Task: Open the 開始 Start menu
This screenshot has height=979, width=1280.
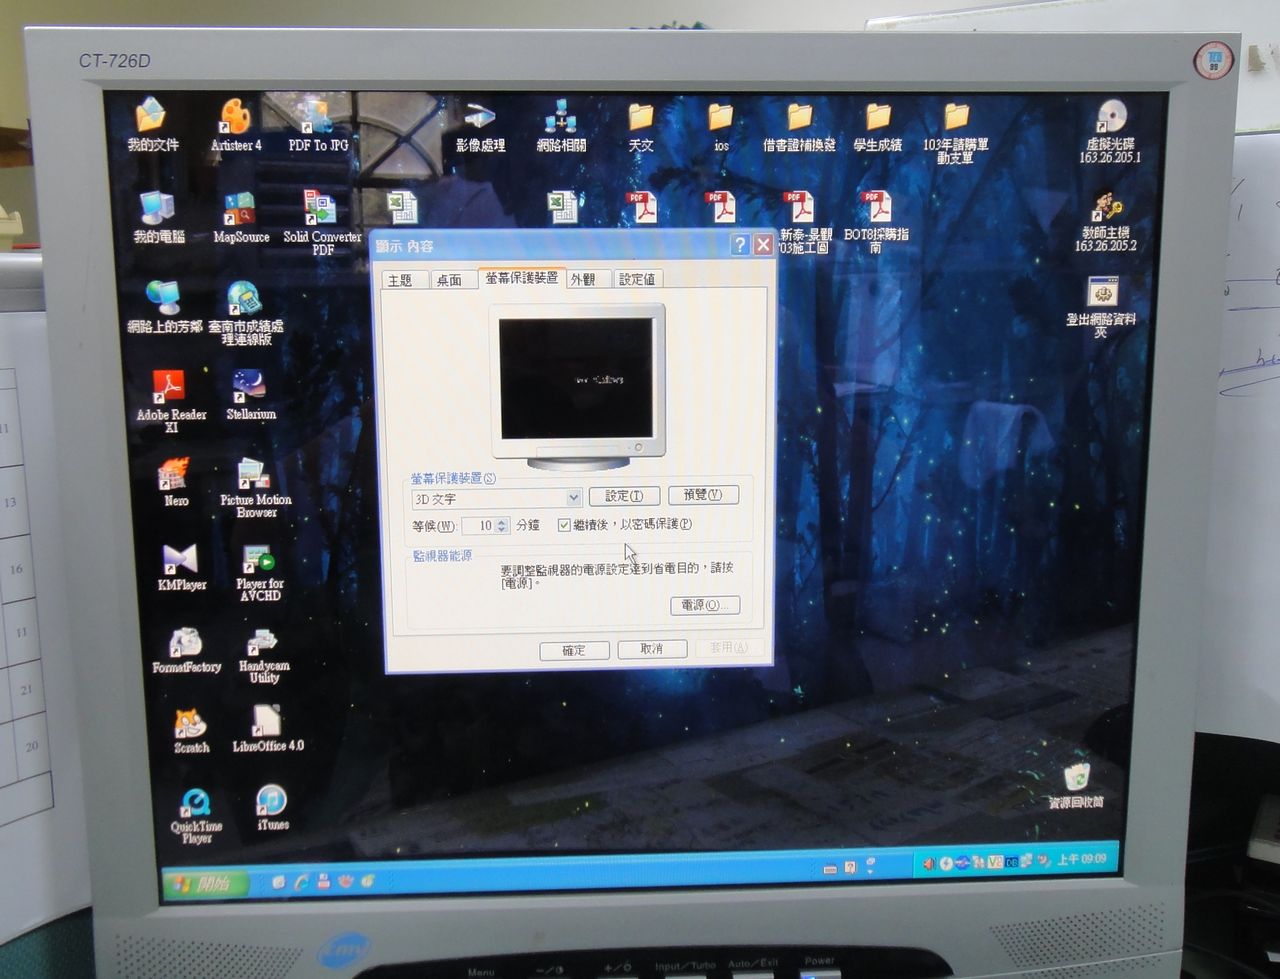Action: 204,884
